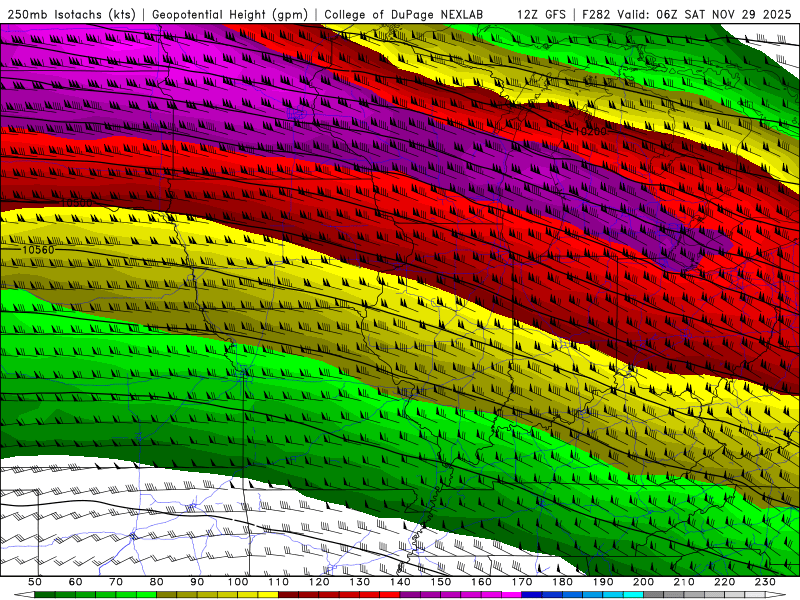Viewport: 800px width, 600px height.
Task: Click the 60 value on color scale
Action: [x=75, y=582]
